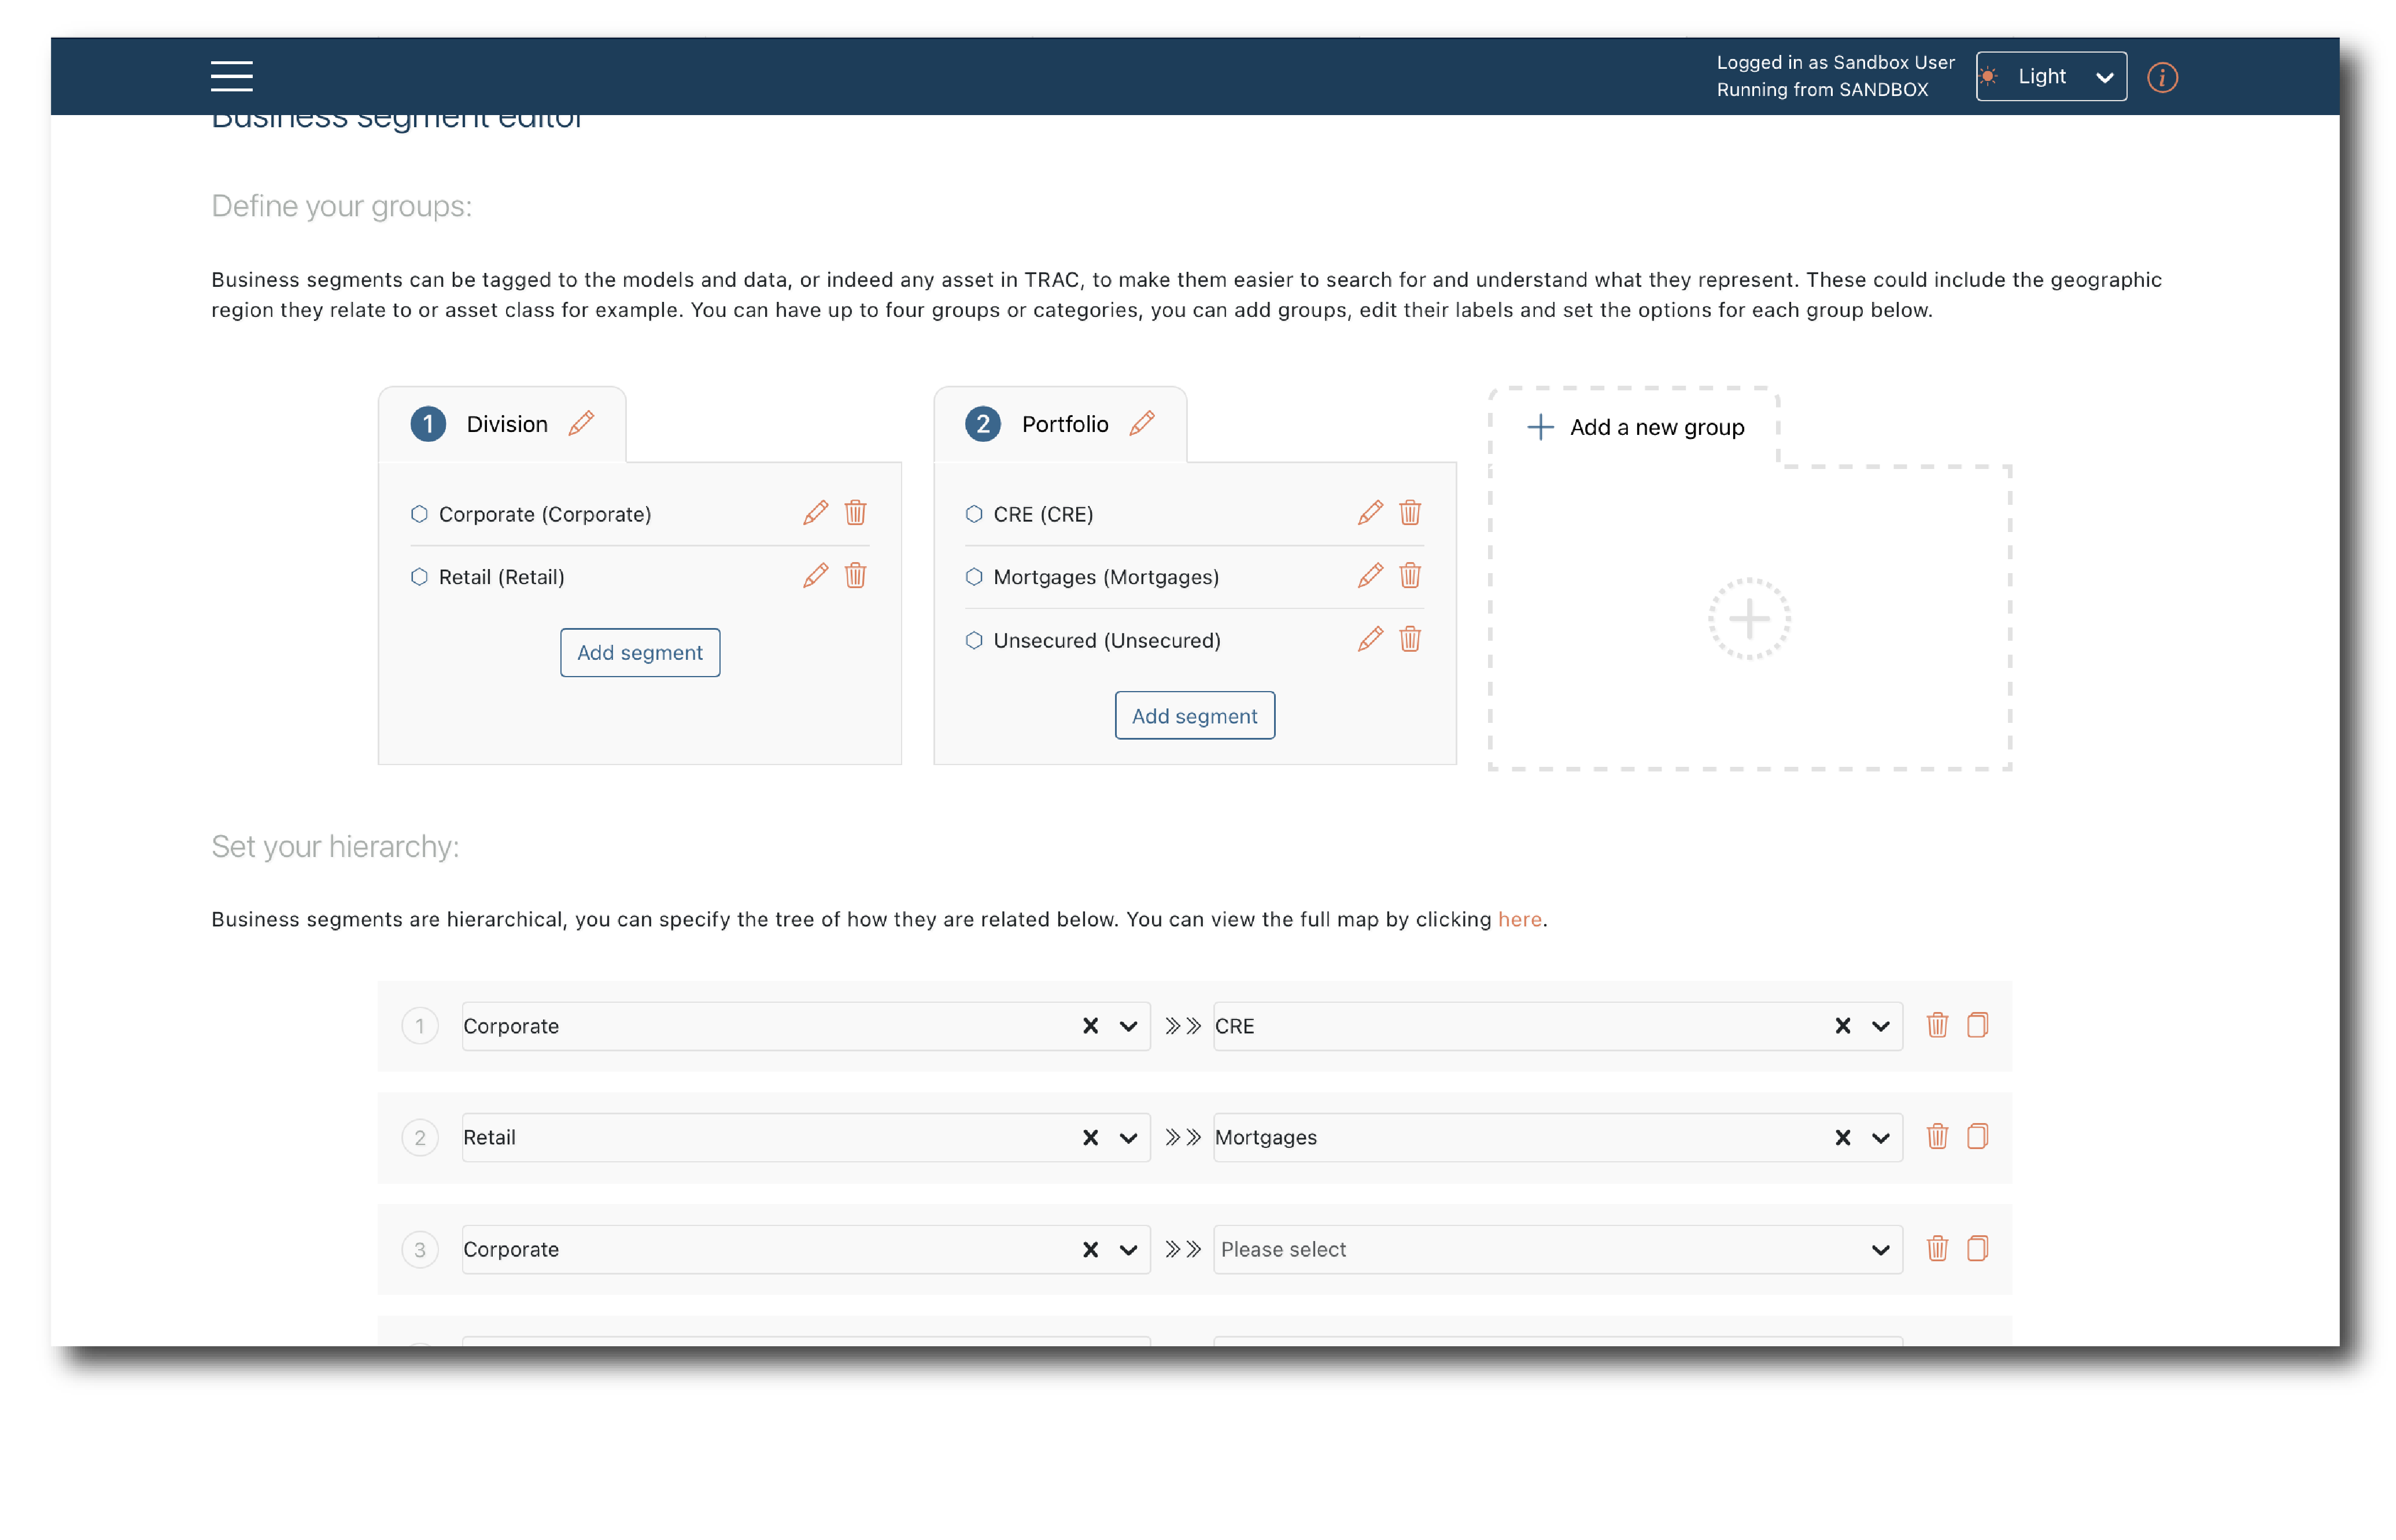
Task: Clear Corporate selection in hierarchy row 1
Action: tap(1090, 1026)
